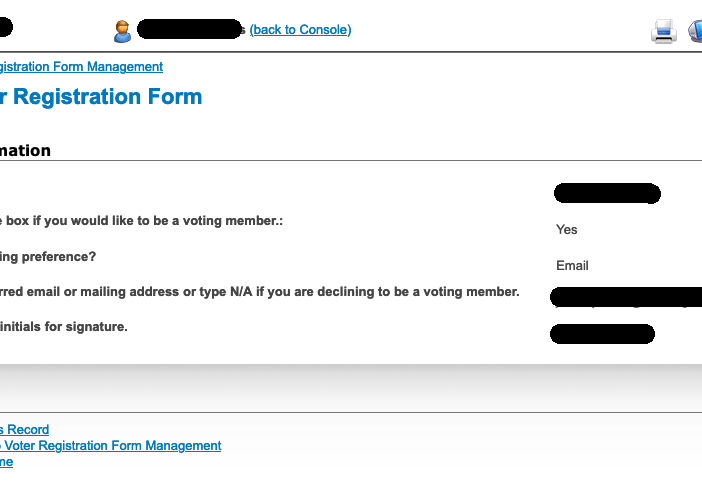Click the Record link in footer

24,429
